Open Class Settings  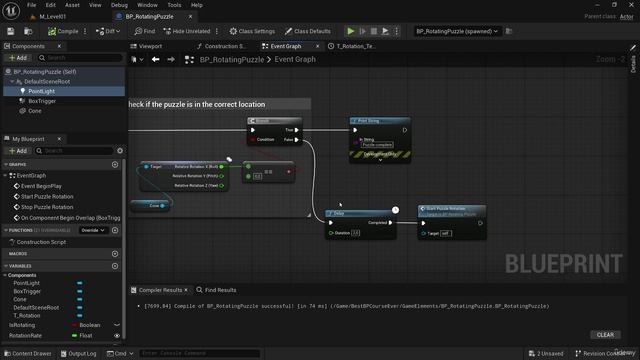[x=252, y=31]
